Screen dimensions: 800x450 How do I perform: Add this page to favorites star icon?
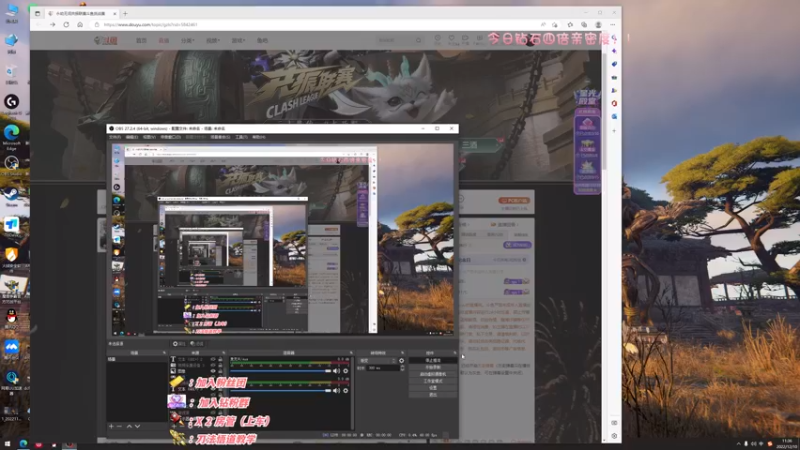coord(555,24)
